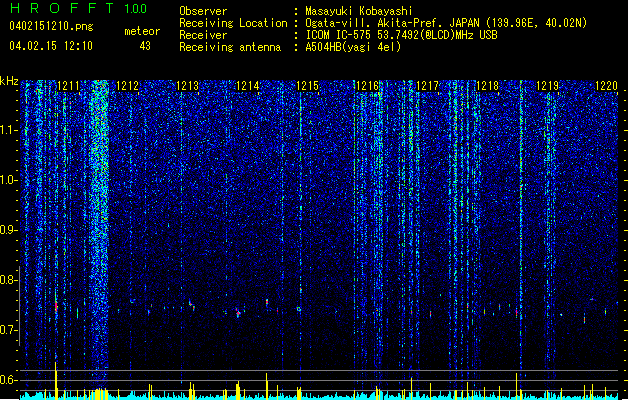Click the 1219 time marker

[548, 86]
